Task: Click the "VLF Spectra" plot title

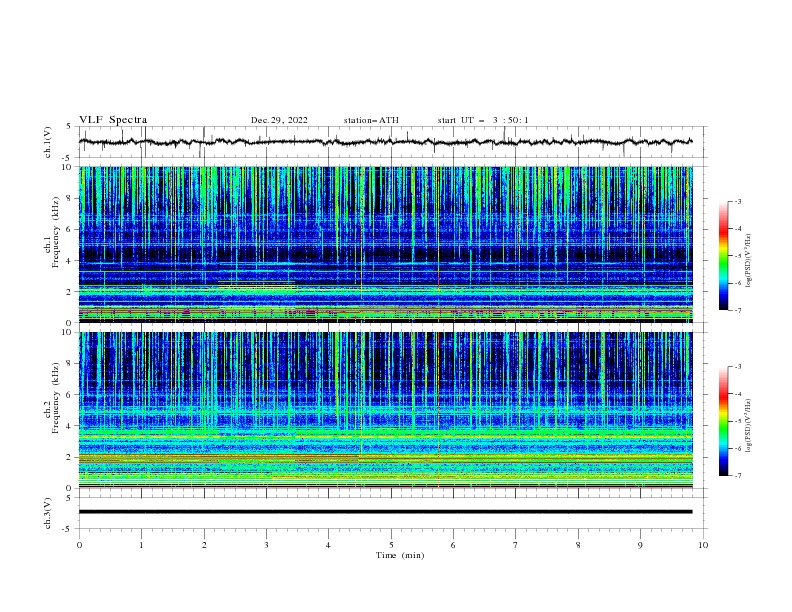Action: [113, 120]
